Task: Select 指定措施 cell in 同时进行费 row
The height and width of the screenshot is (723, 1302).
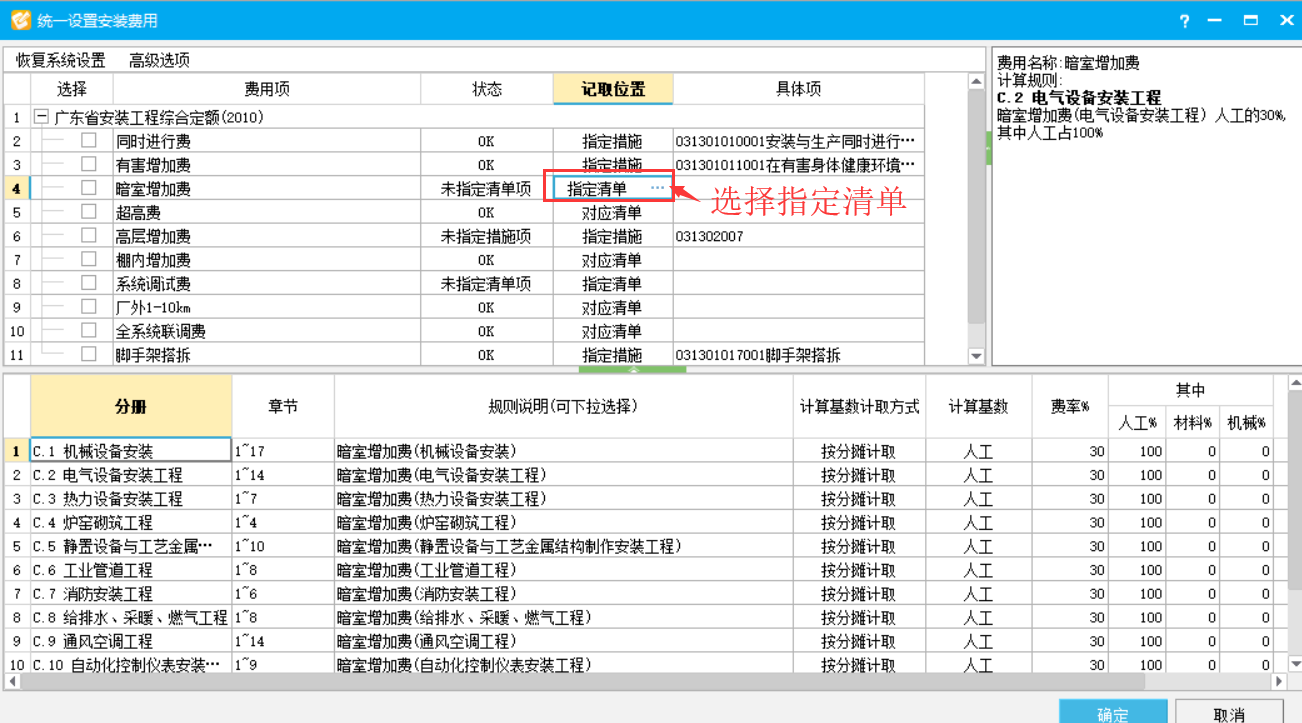Action: pos(613,141)
